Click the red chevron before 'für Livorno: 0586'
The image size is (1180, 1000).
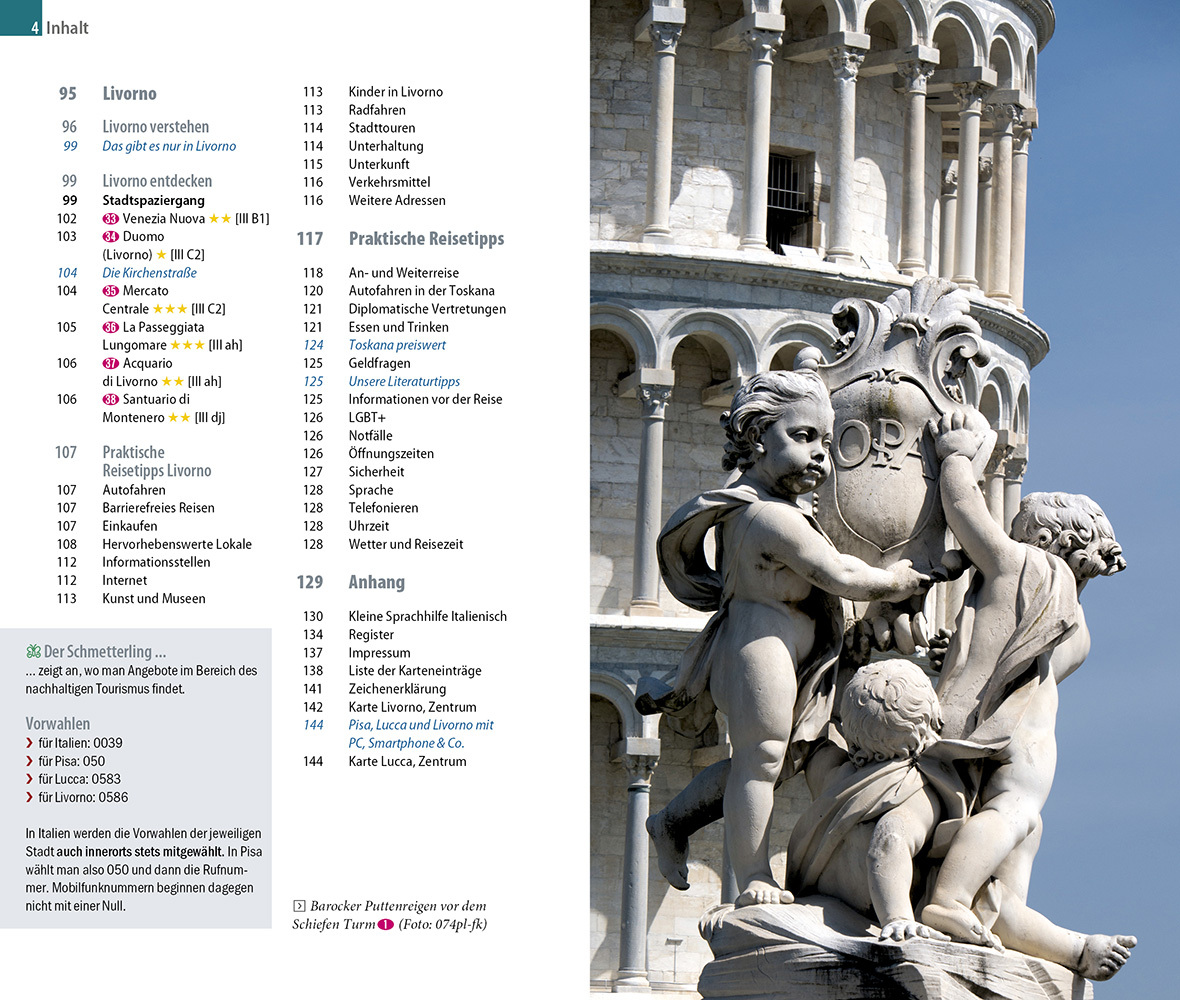[30, 797]
